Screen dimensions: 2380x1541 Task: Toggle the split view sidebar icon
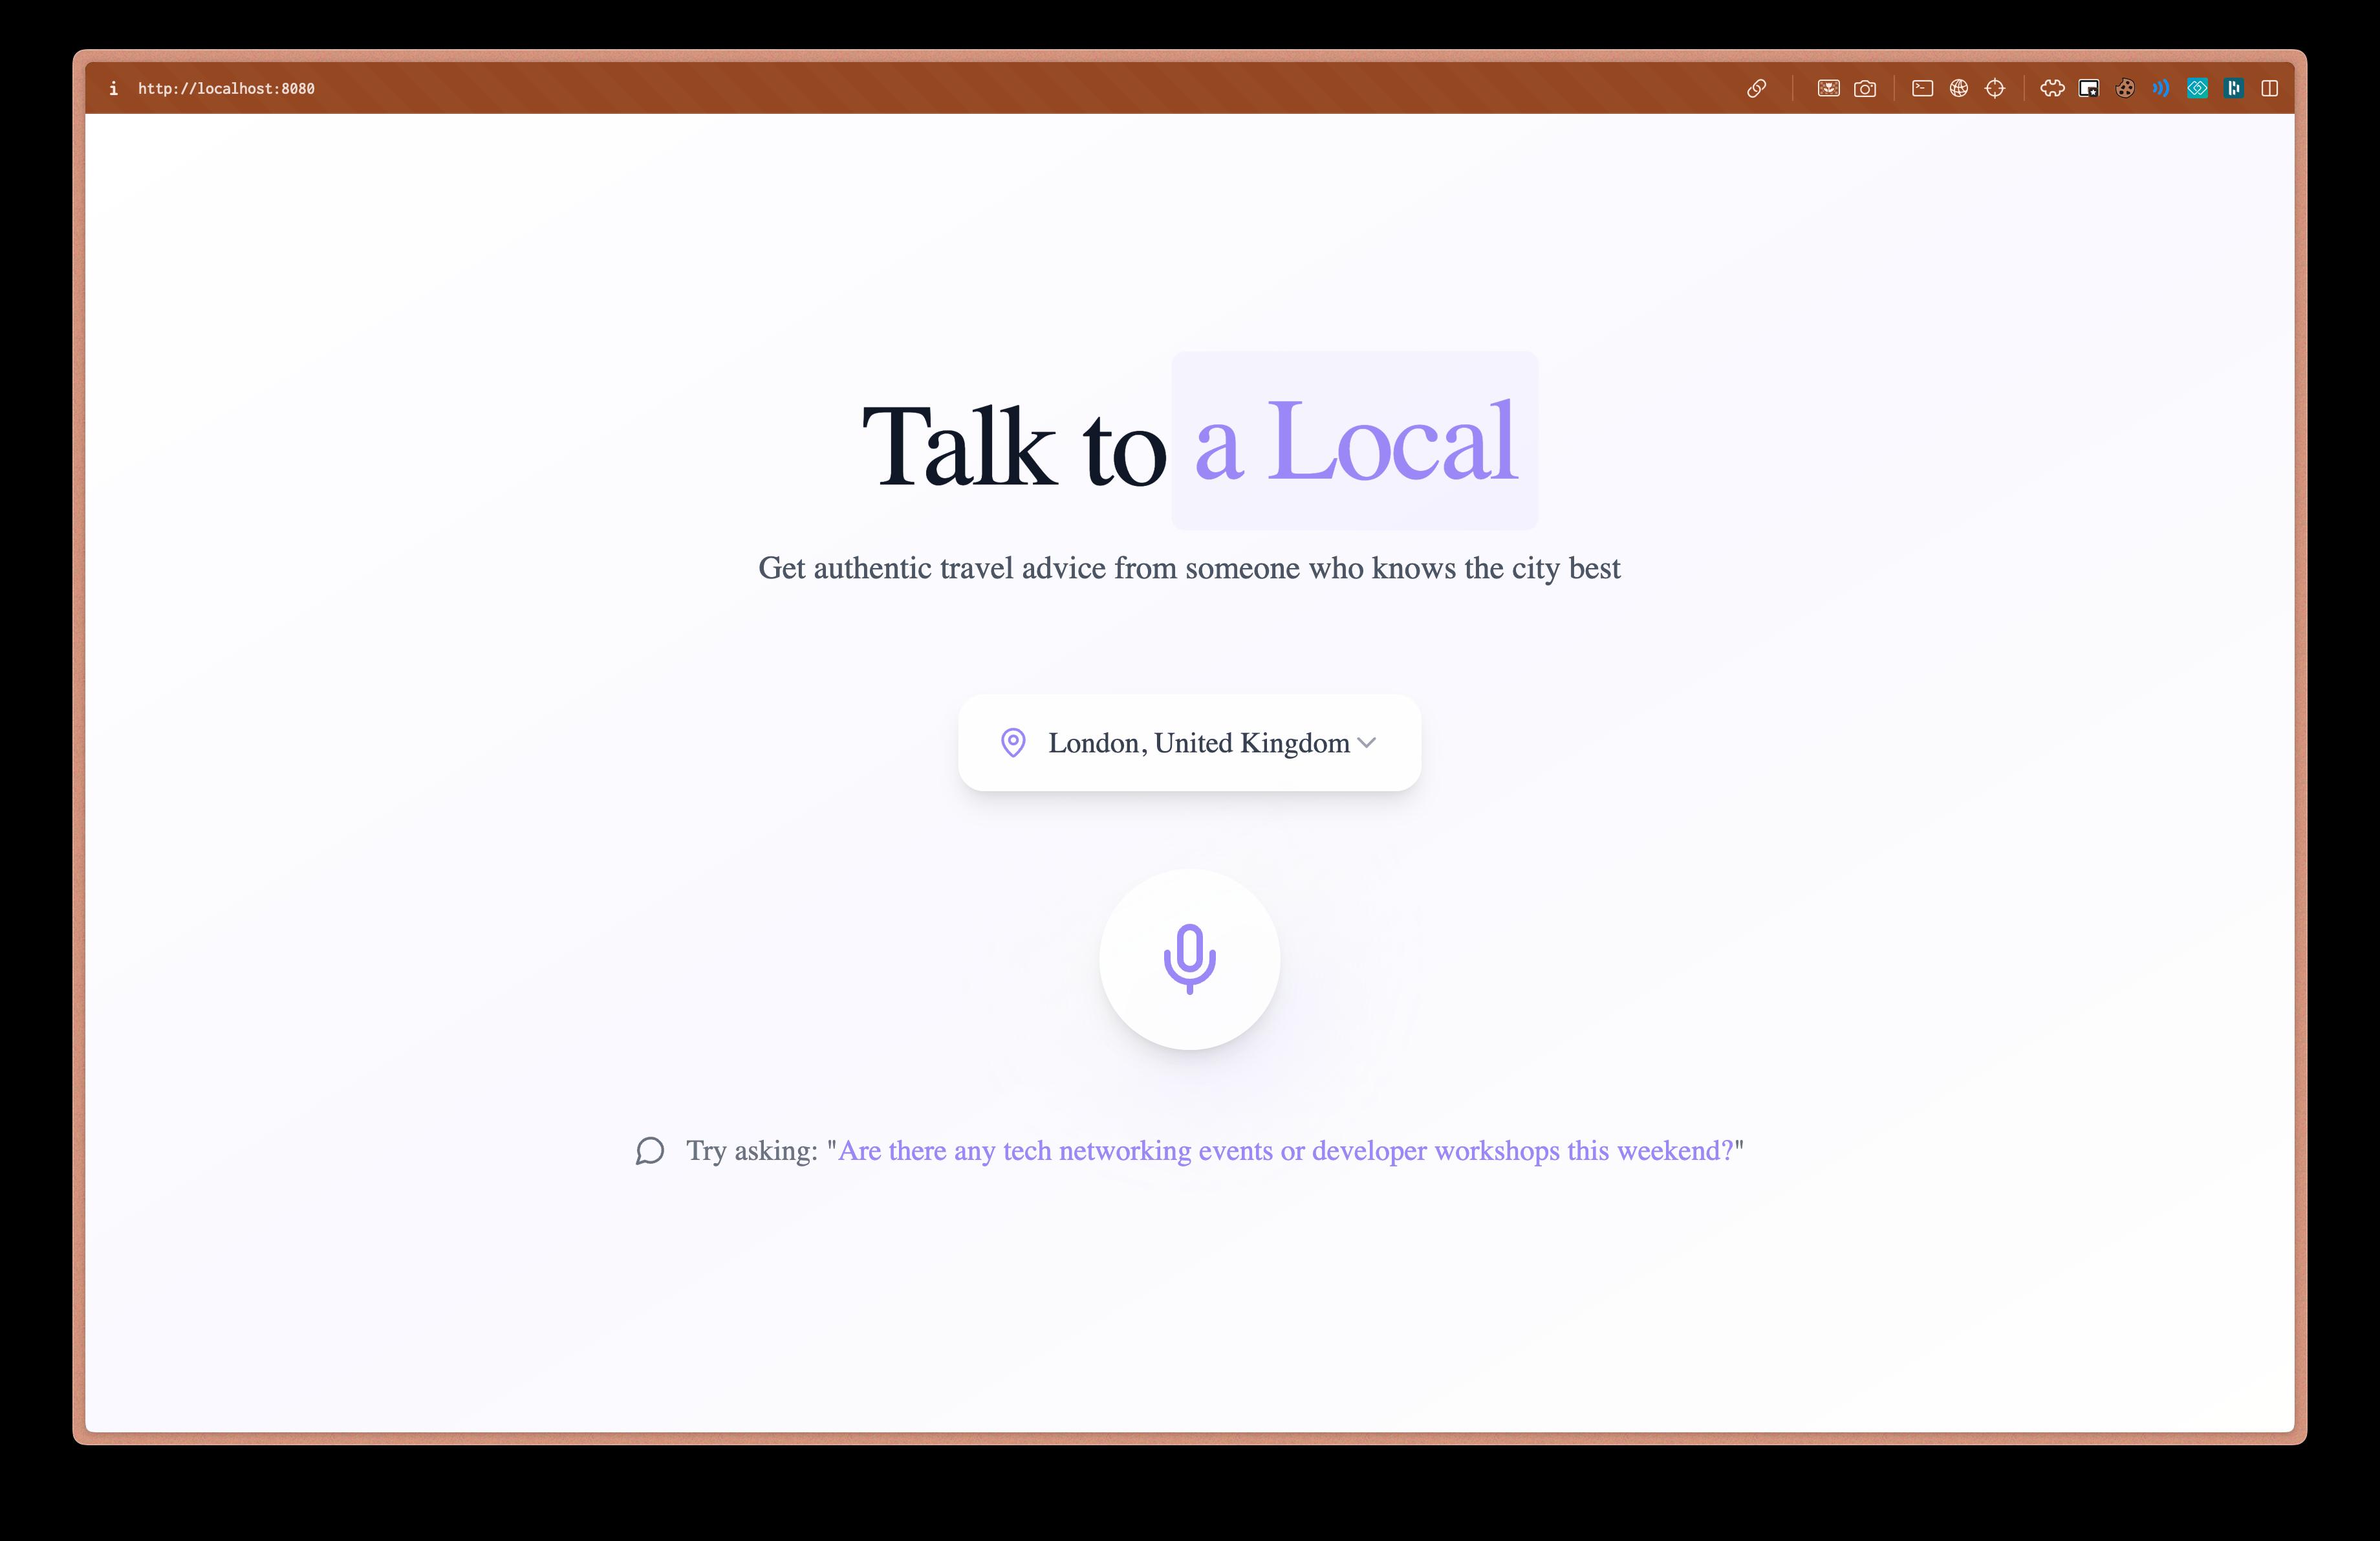point(2270,89)
